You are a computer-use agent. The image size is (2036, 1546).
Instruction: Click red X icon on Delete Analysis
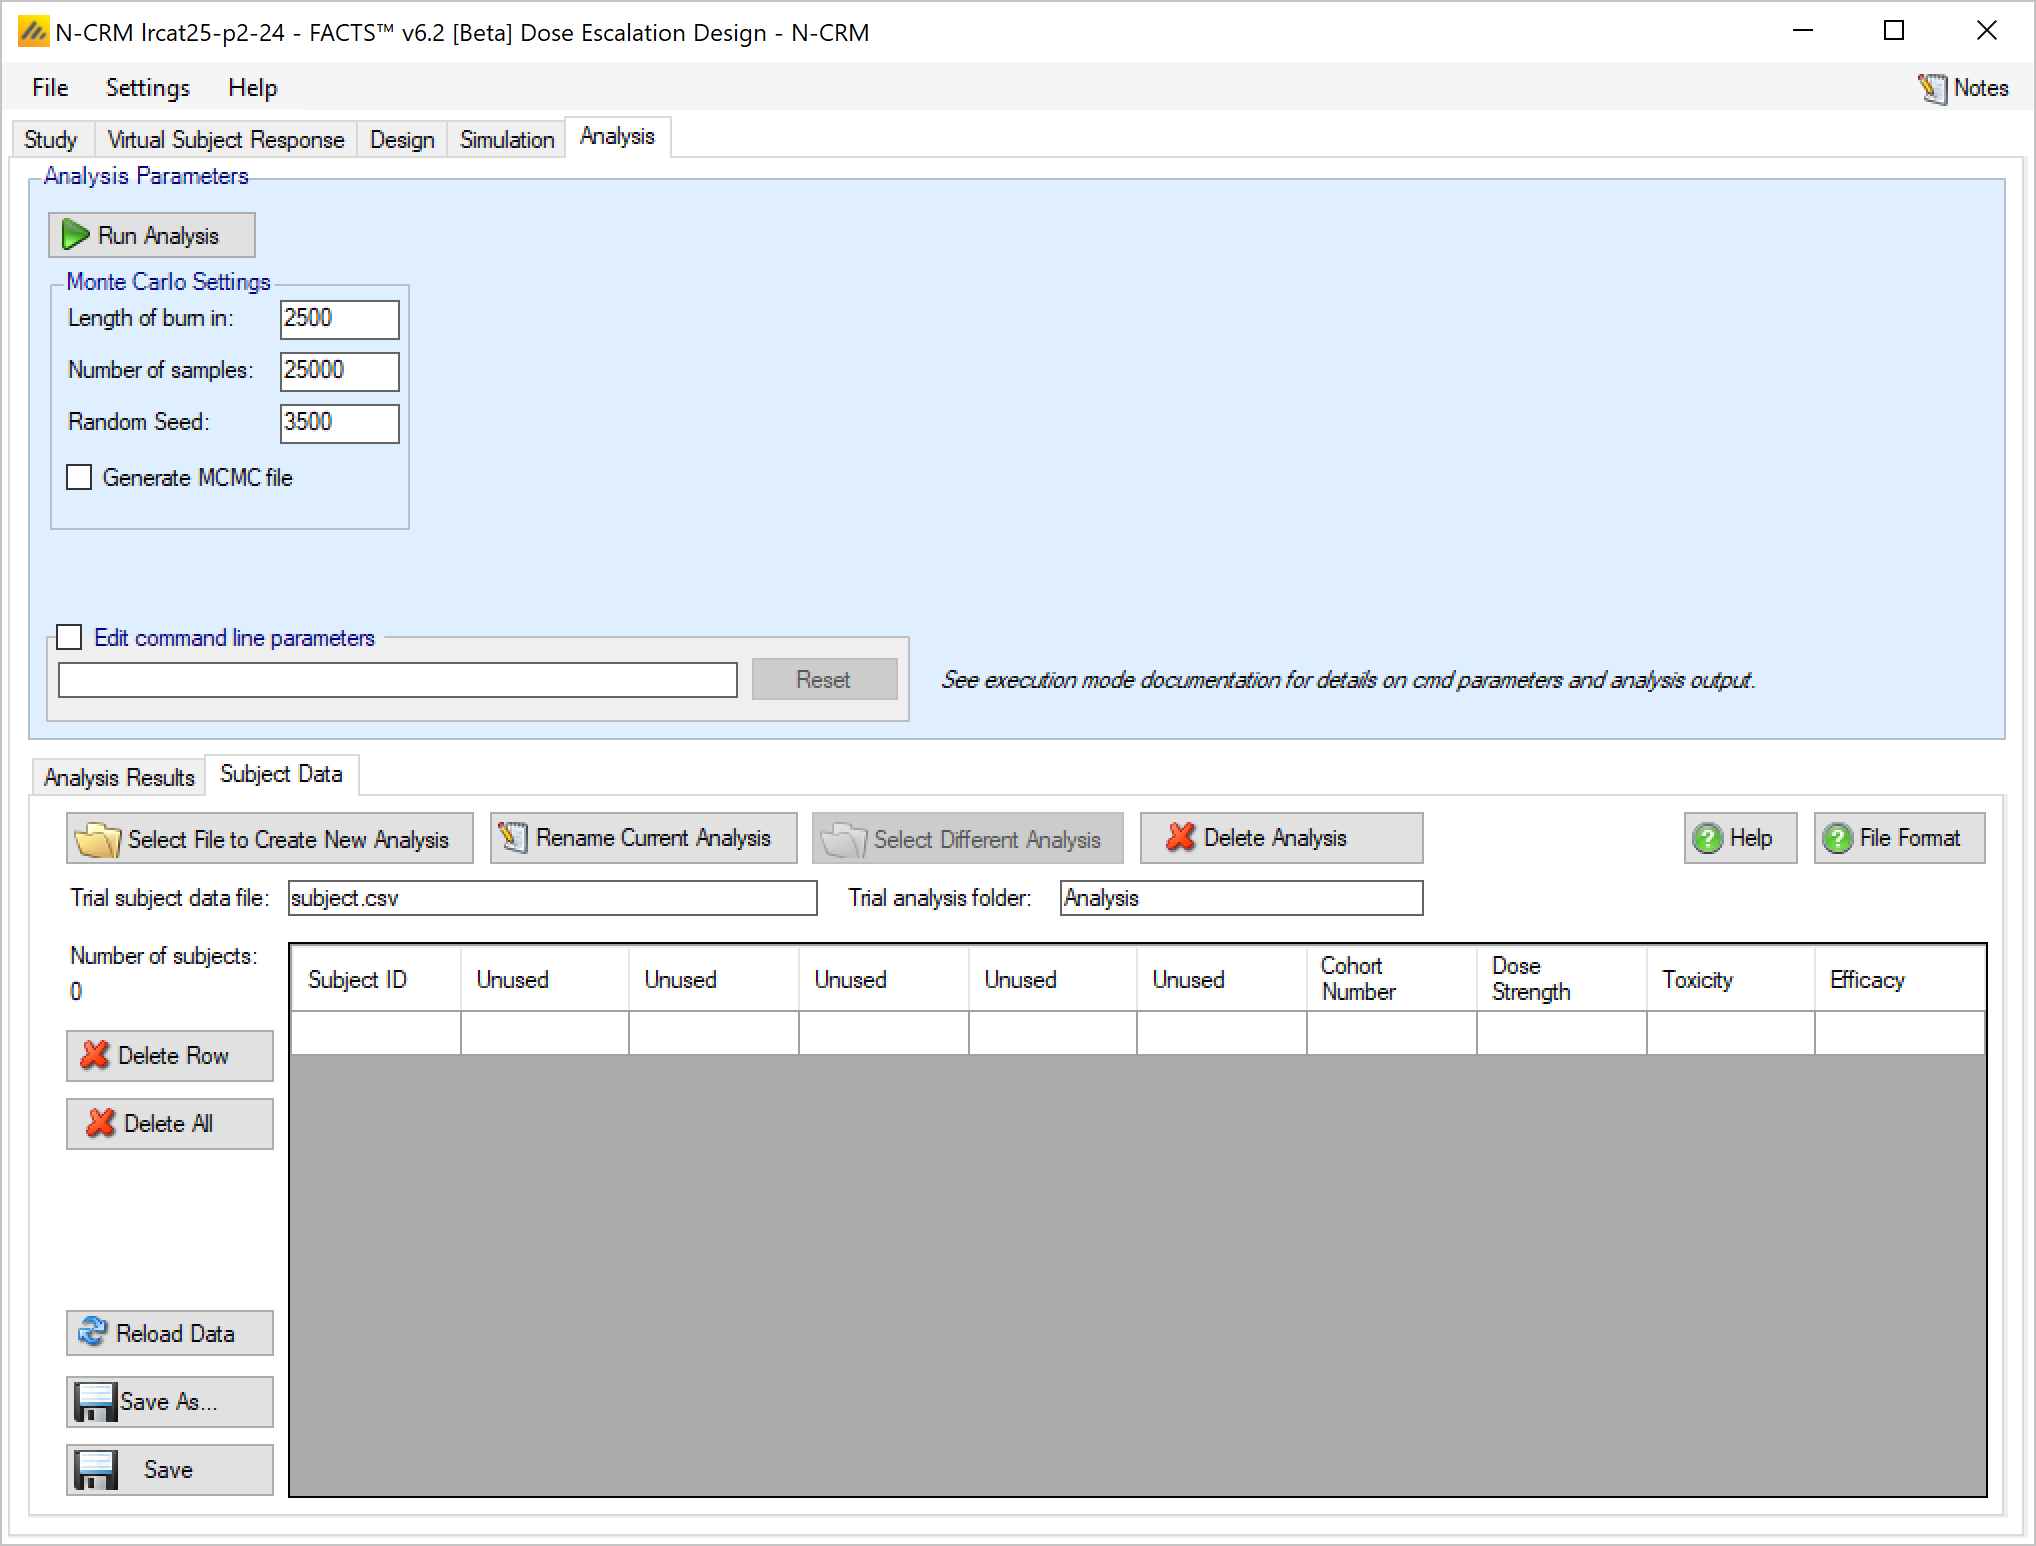pyautogui.click(x=1180, y=837)
